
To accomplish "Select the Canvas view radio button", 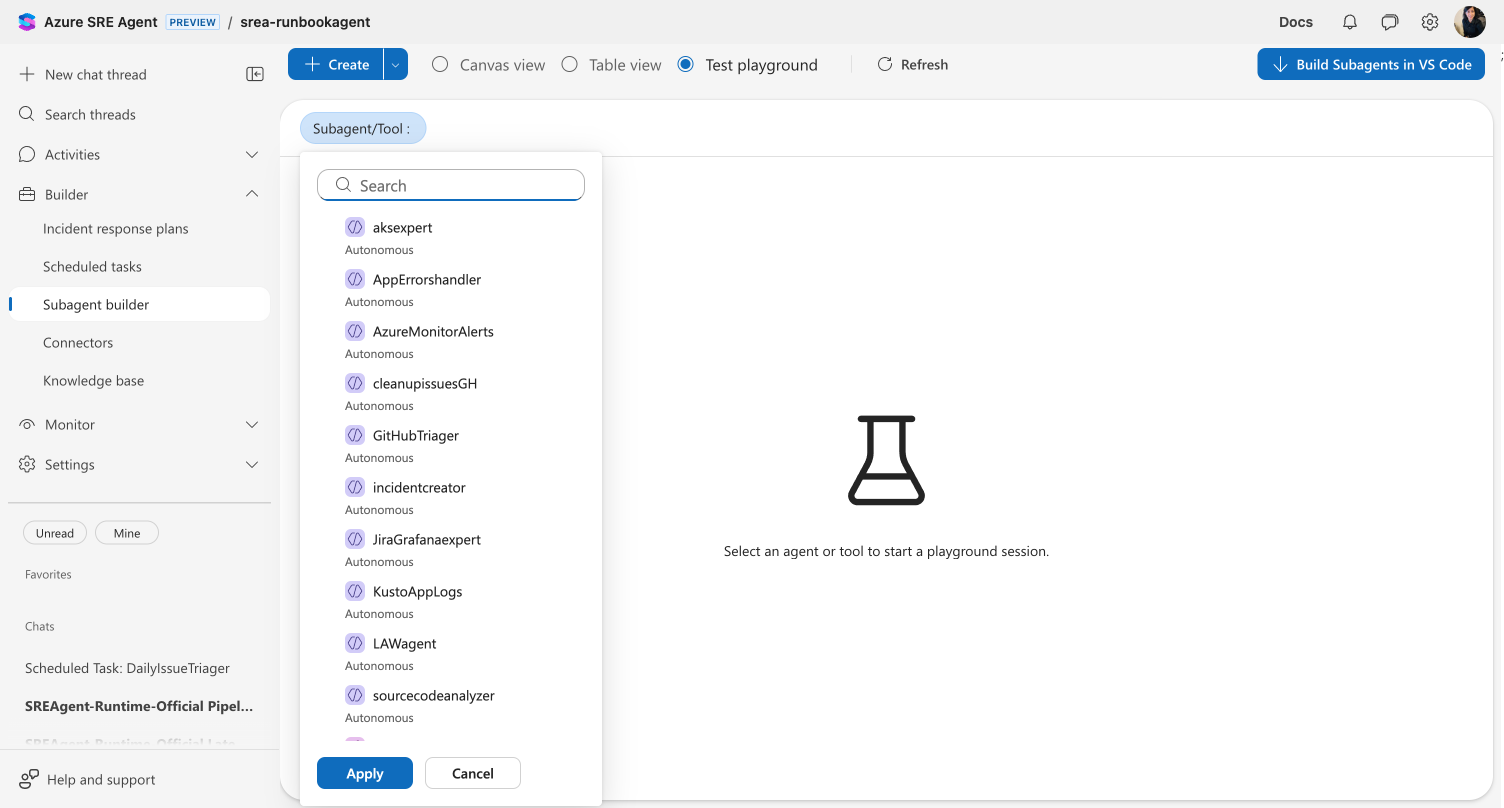I will (x=440, y=64).
